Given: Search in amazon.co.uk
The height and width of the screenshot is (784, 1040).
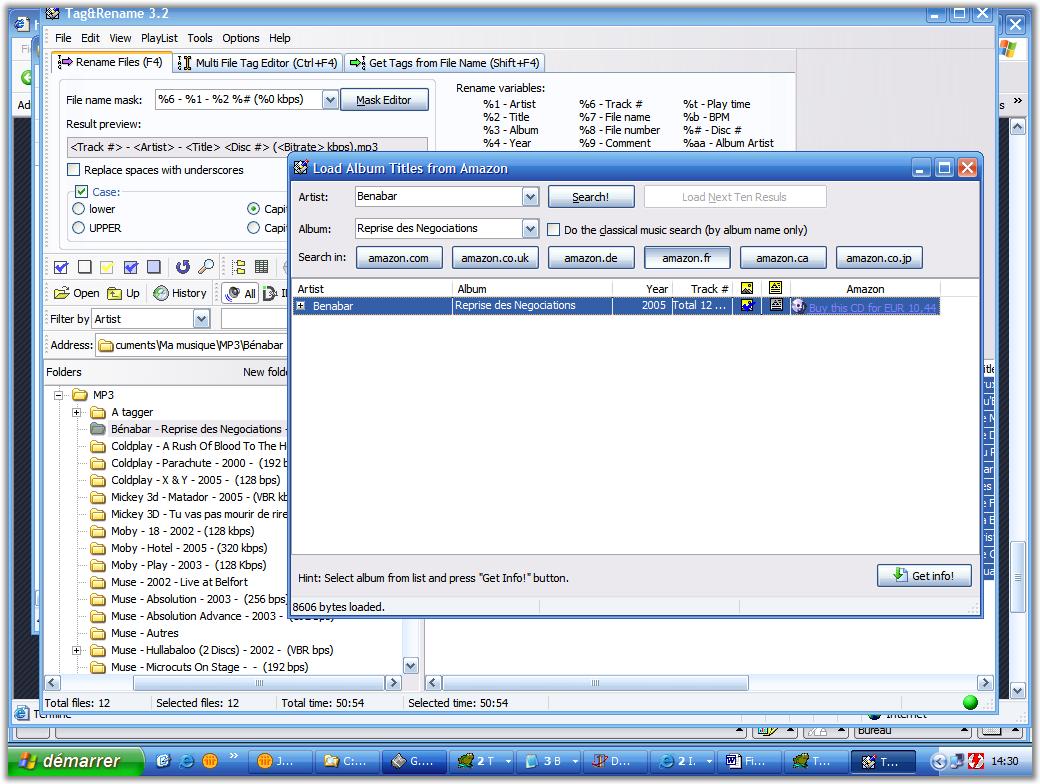Looking at the screenshot, I should [495, 258].
